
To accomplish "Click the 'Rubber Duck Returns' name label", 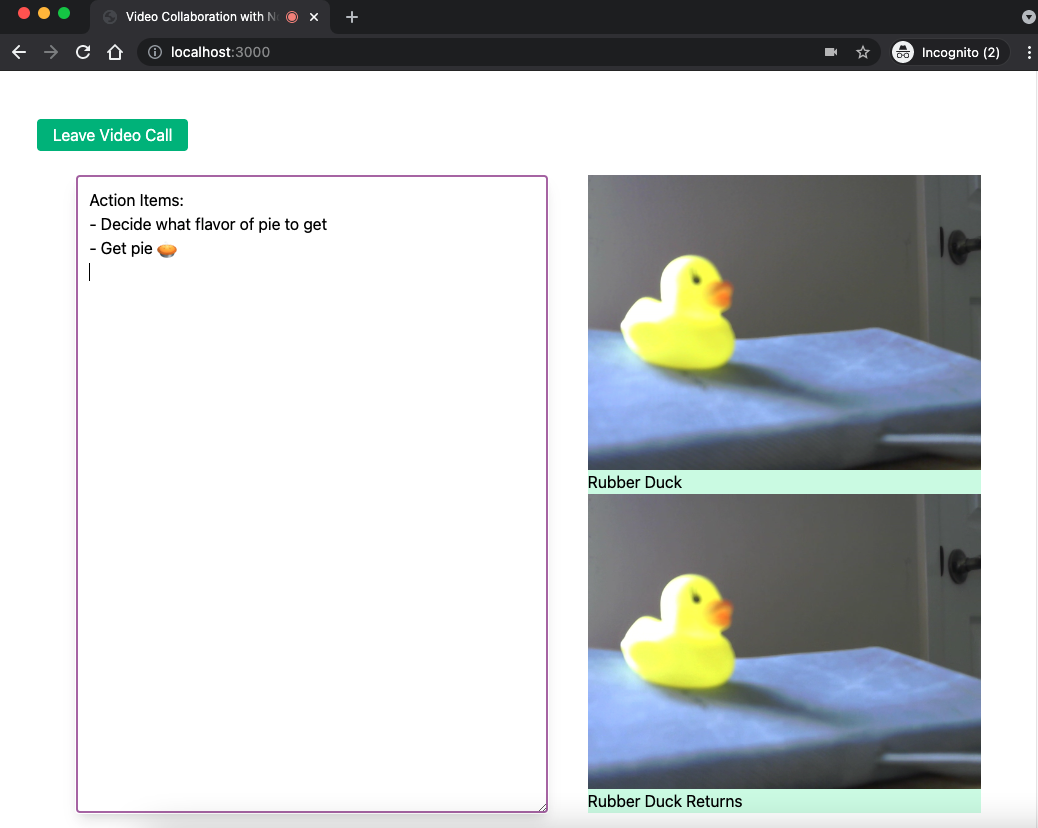I will pos(665,802).
